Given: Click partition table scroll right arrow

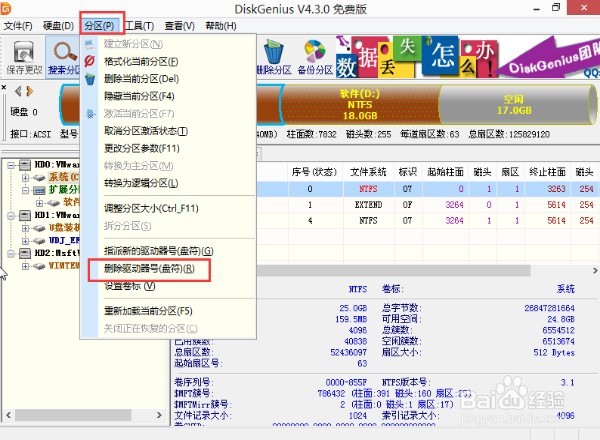Looking at the screenshot, I should coord(595,271).
